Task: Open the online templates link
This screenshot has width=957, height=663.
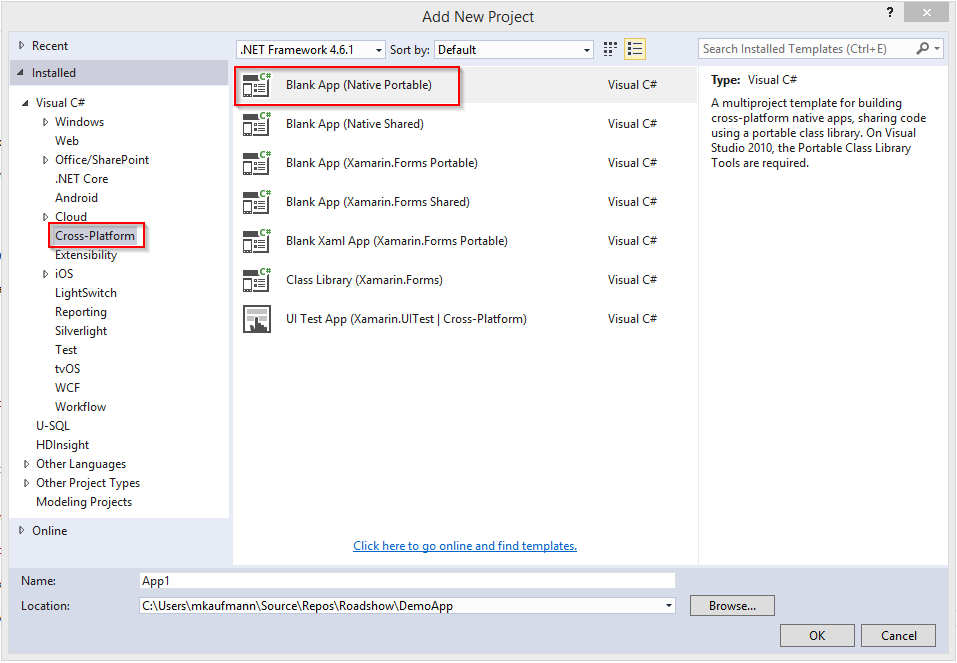Action: coord(465,546)
